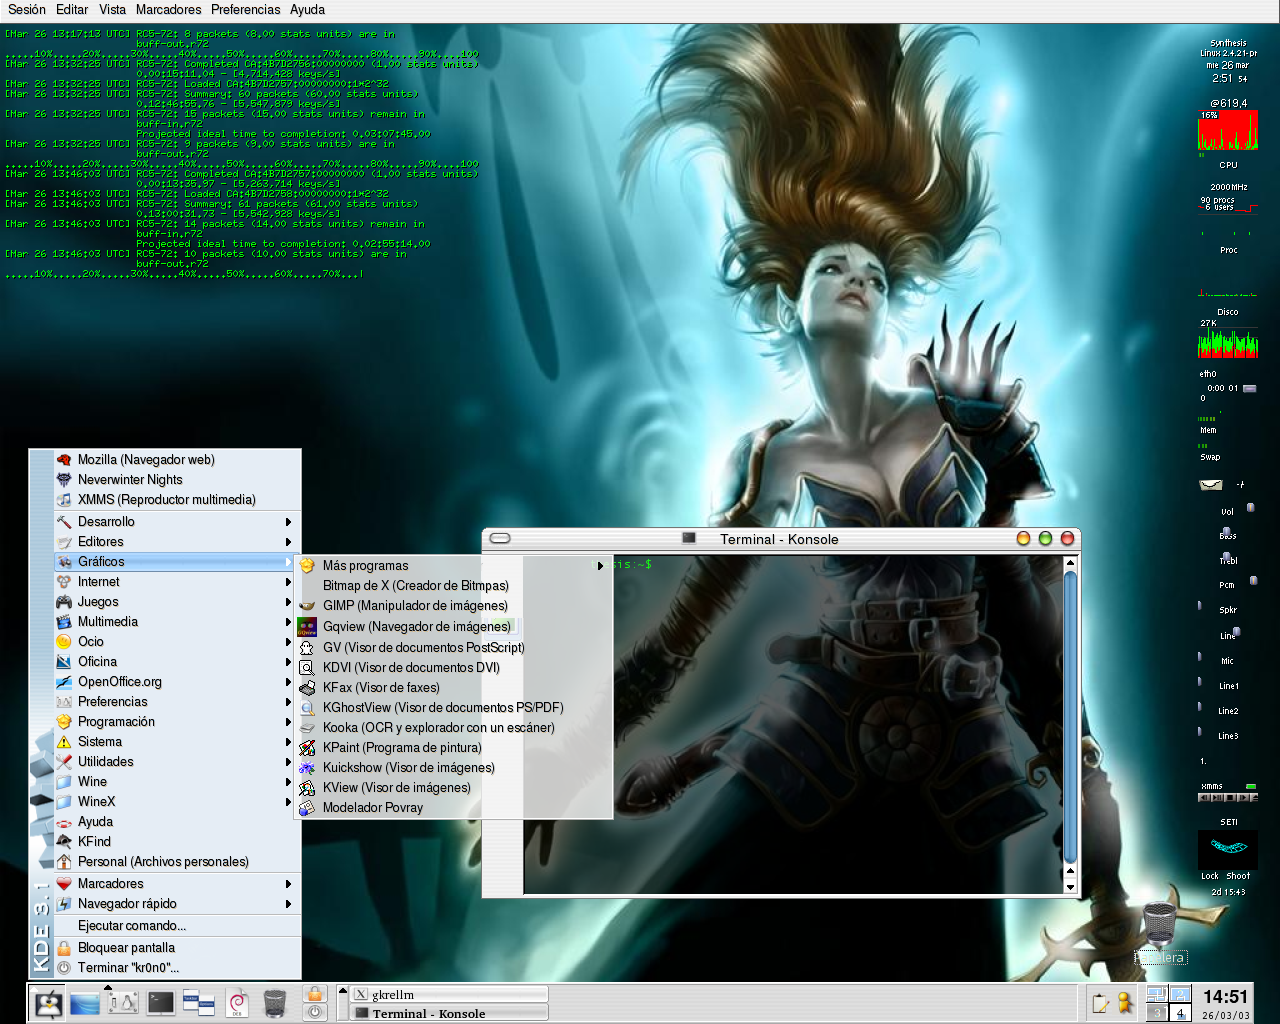The height and width of the screenshot is (1024, 1280).
Task: Click the Terminal - Konsole taskbar button
Action: 450,1013
